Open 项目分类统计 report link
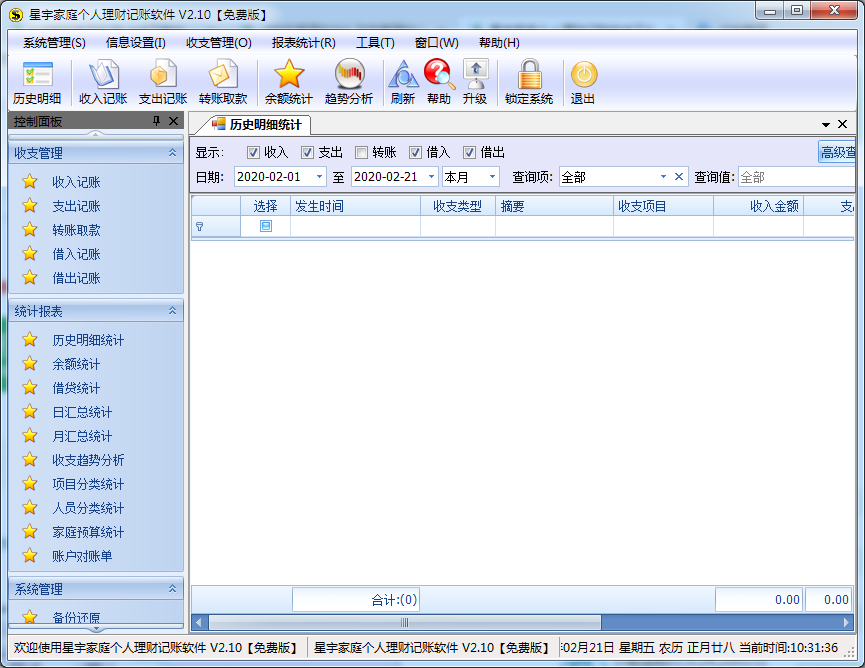This screenshot has width=865, height=668. pos(88,484)
